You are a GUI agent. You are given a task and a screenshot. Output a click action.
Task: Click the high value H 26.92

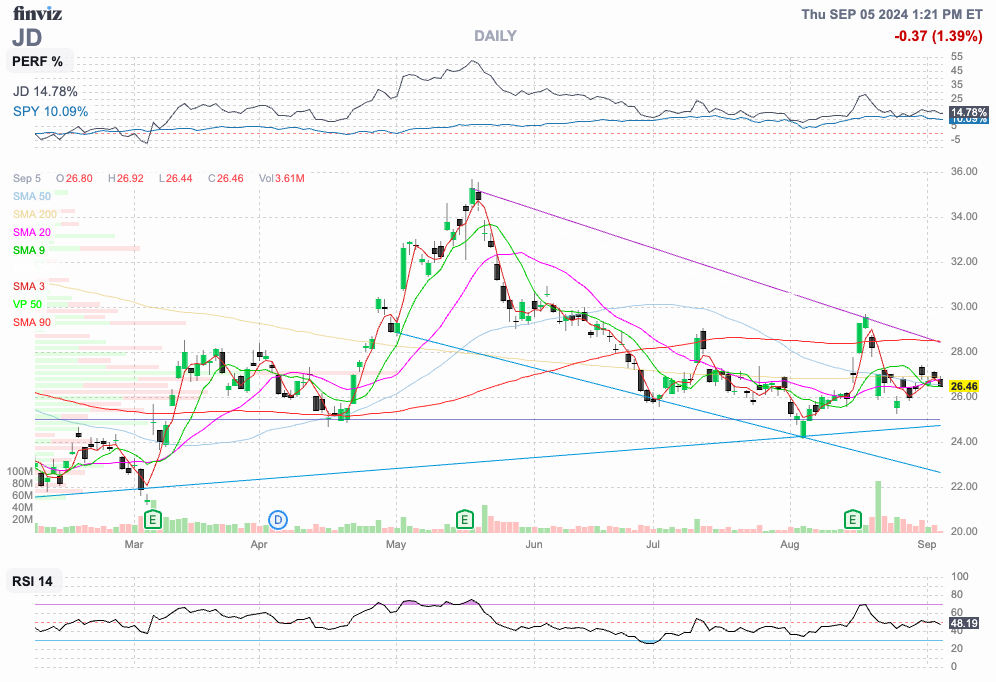pos(126,178)
